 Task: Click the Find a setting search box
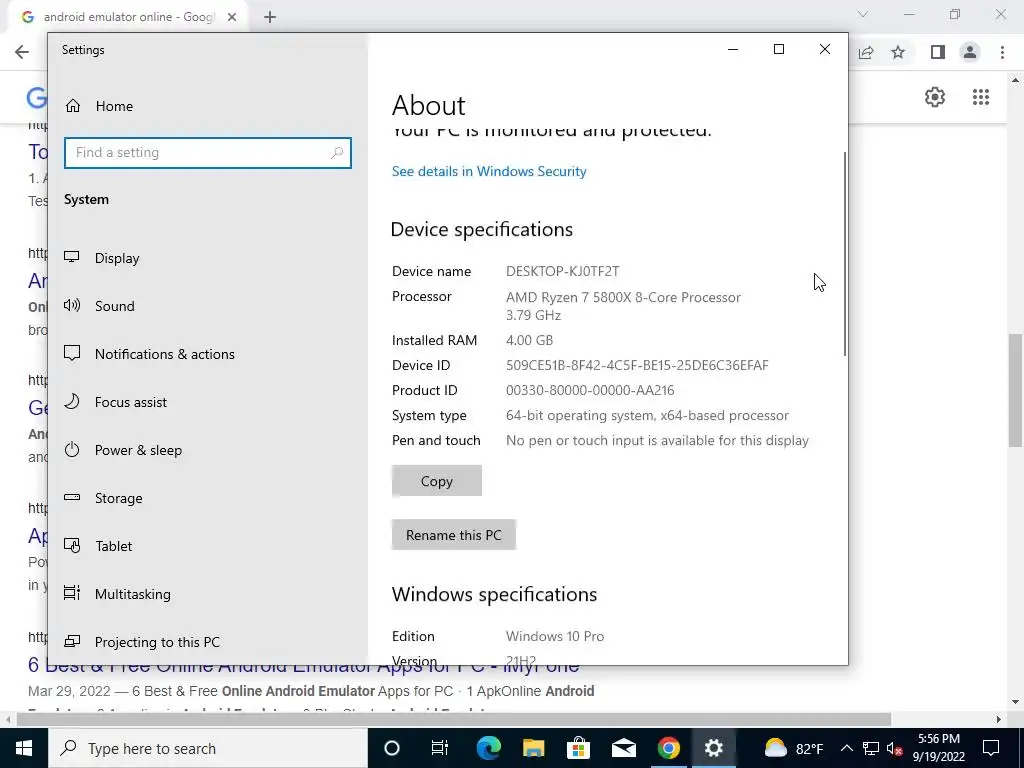coord(208,153)
